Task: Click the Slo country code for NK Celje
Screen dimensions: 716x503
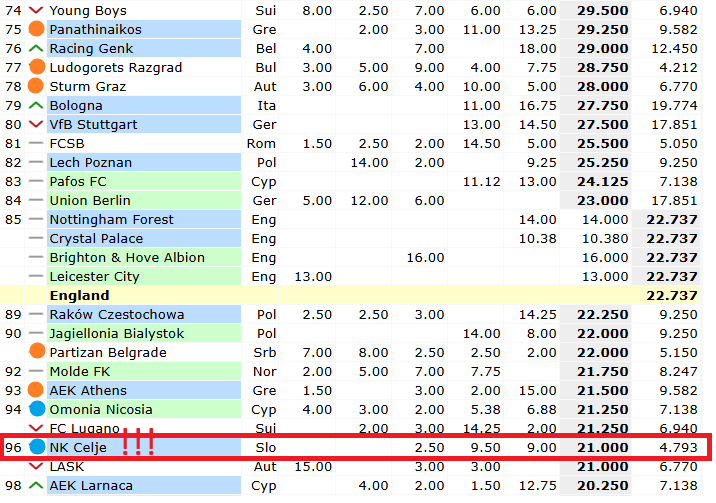Action: [265, 448]
